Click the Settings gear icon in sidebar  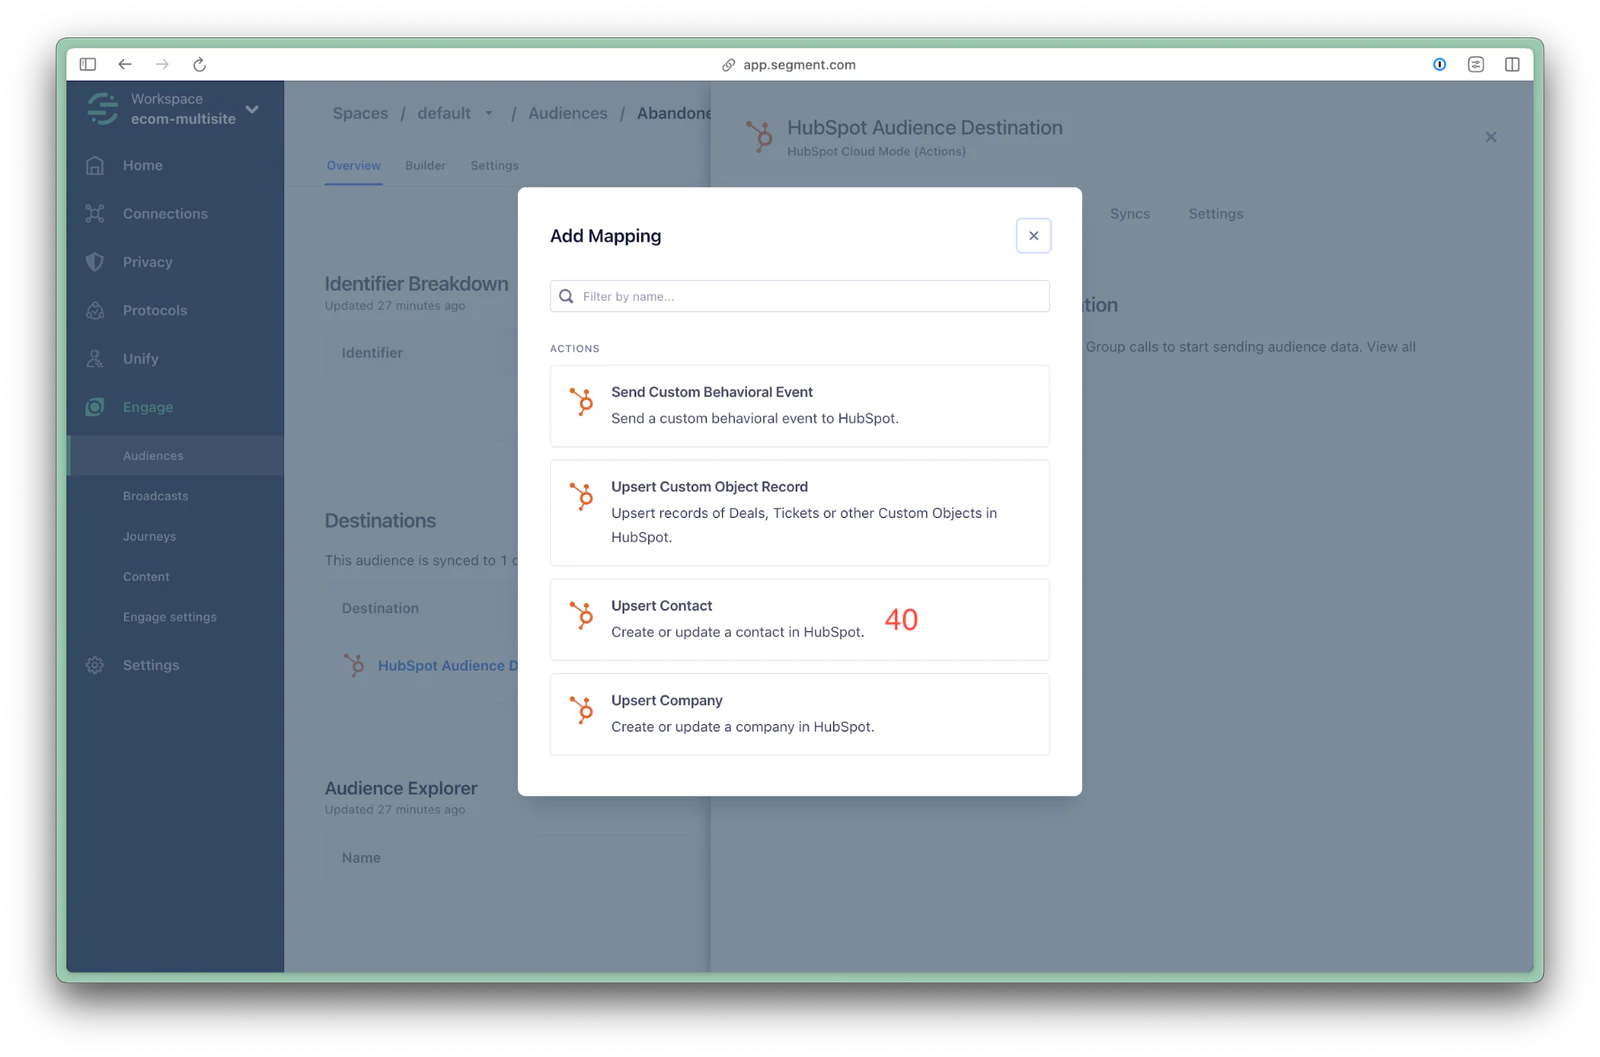coord(95,666)
